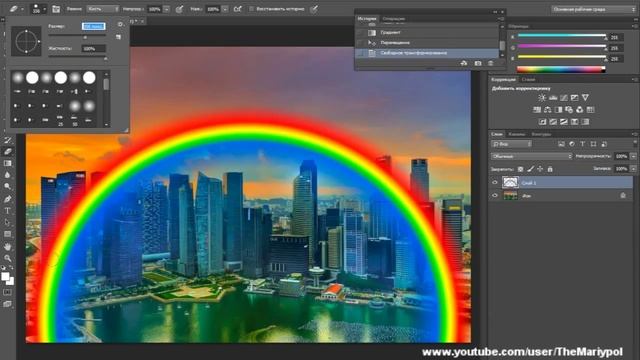Select the History Brush tool above the Eraser

pyautogui.click(x=7, y=140)
